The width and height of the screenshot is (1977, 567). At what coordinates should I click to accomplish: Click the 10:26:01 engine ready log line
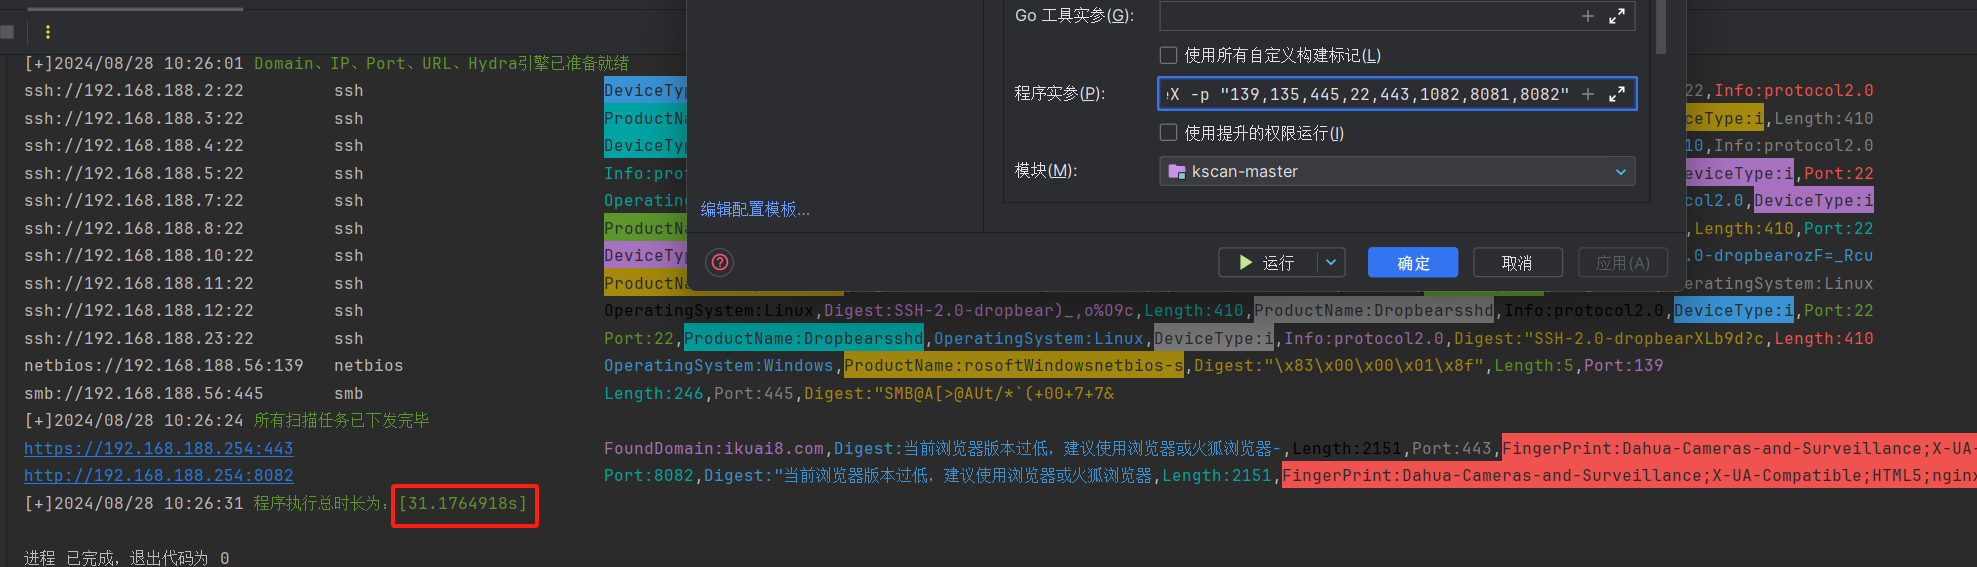[x=326, y=63]
